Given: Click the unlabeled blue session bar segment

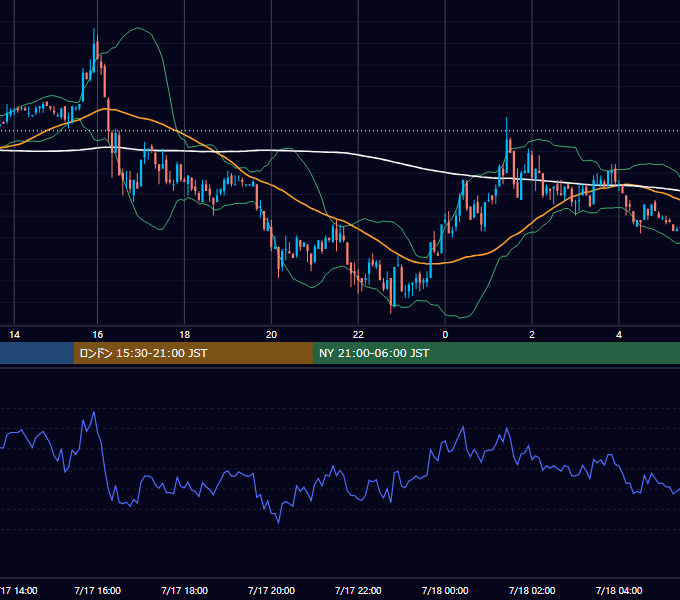Looking at the screenshot, I should [37, 353].
